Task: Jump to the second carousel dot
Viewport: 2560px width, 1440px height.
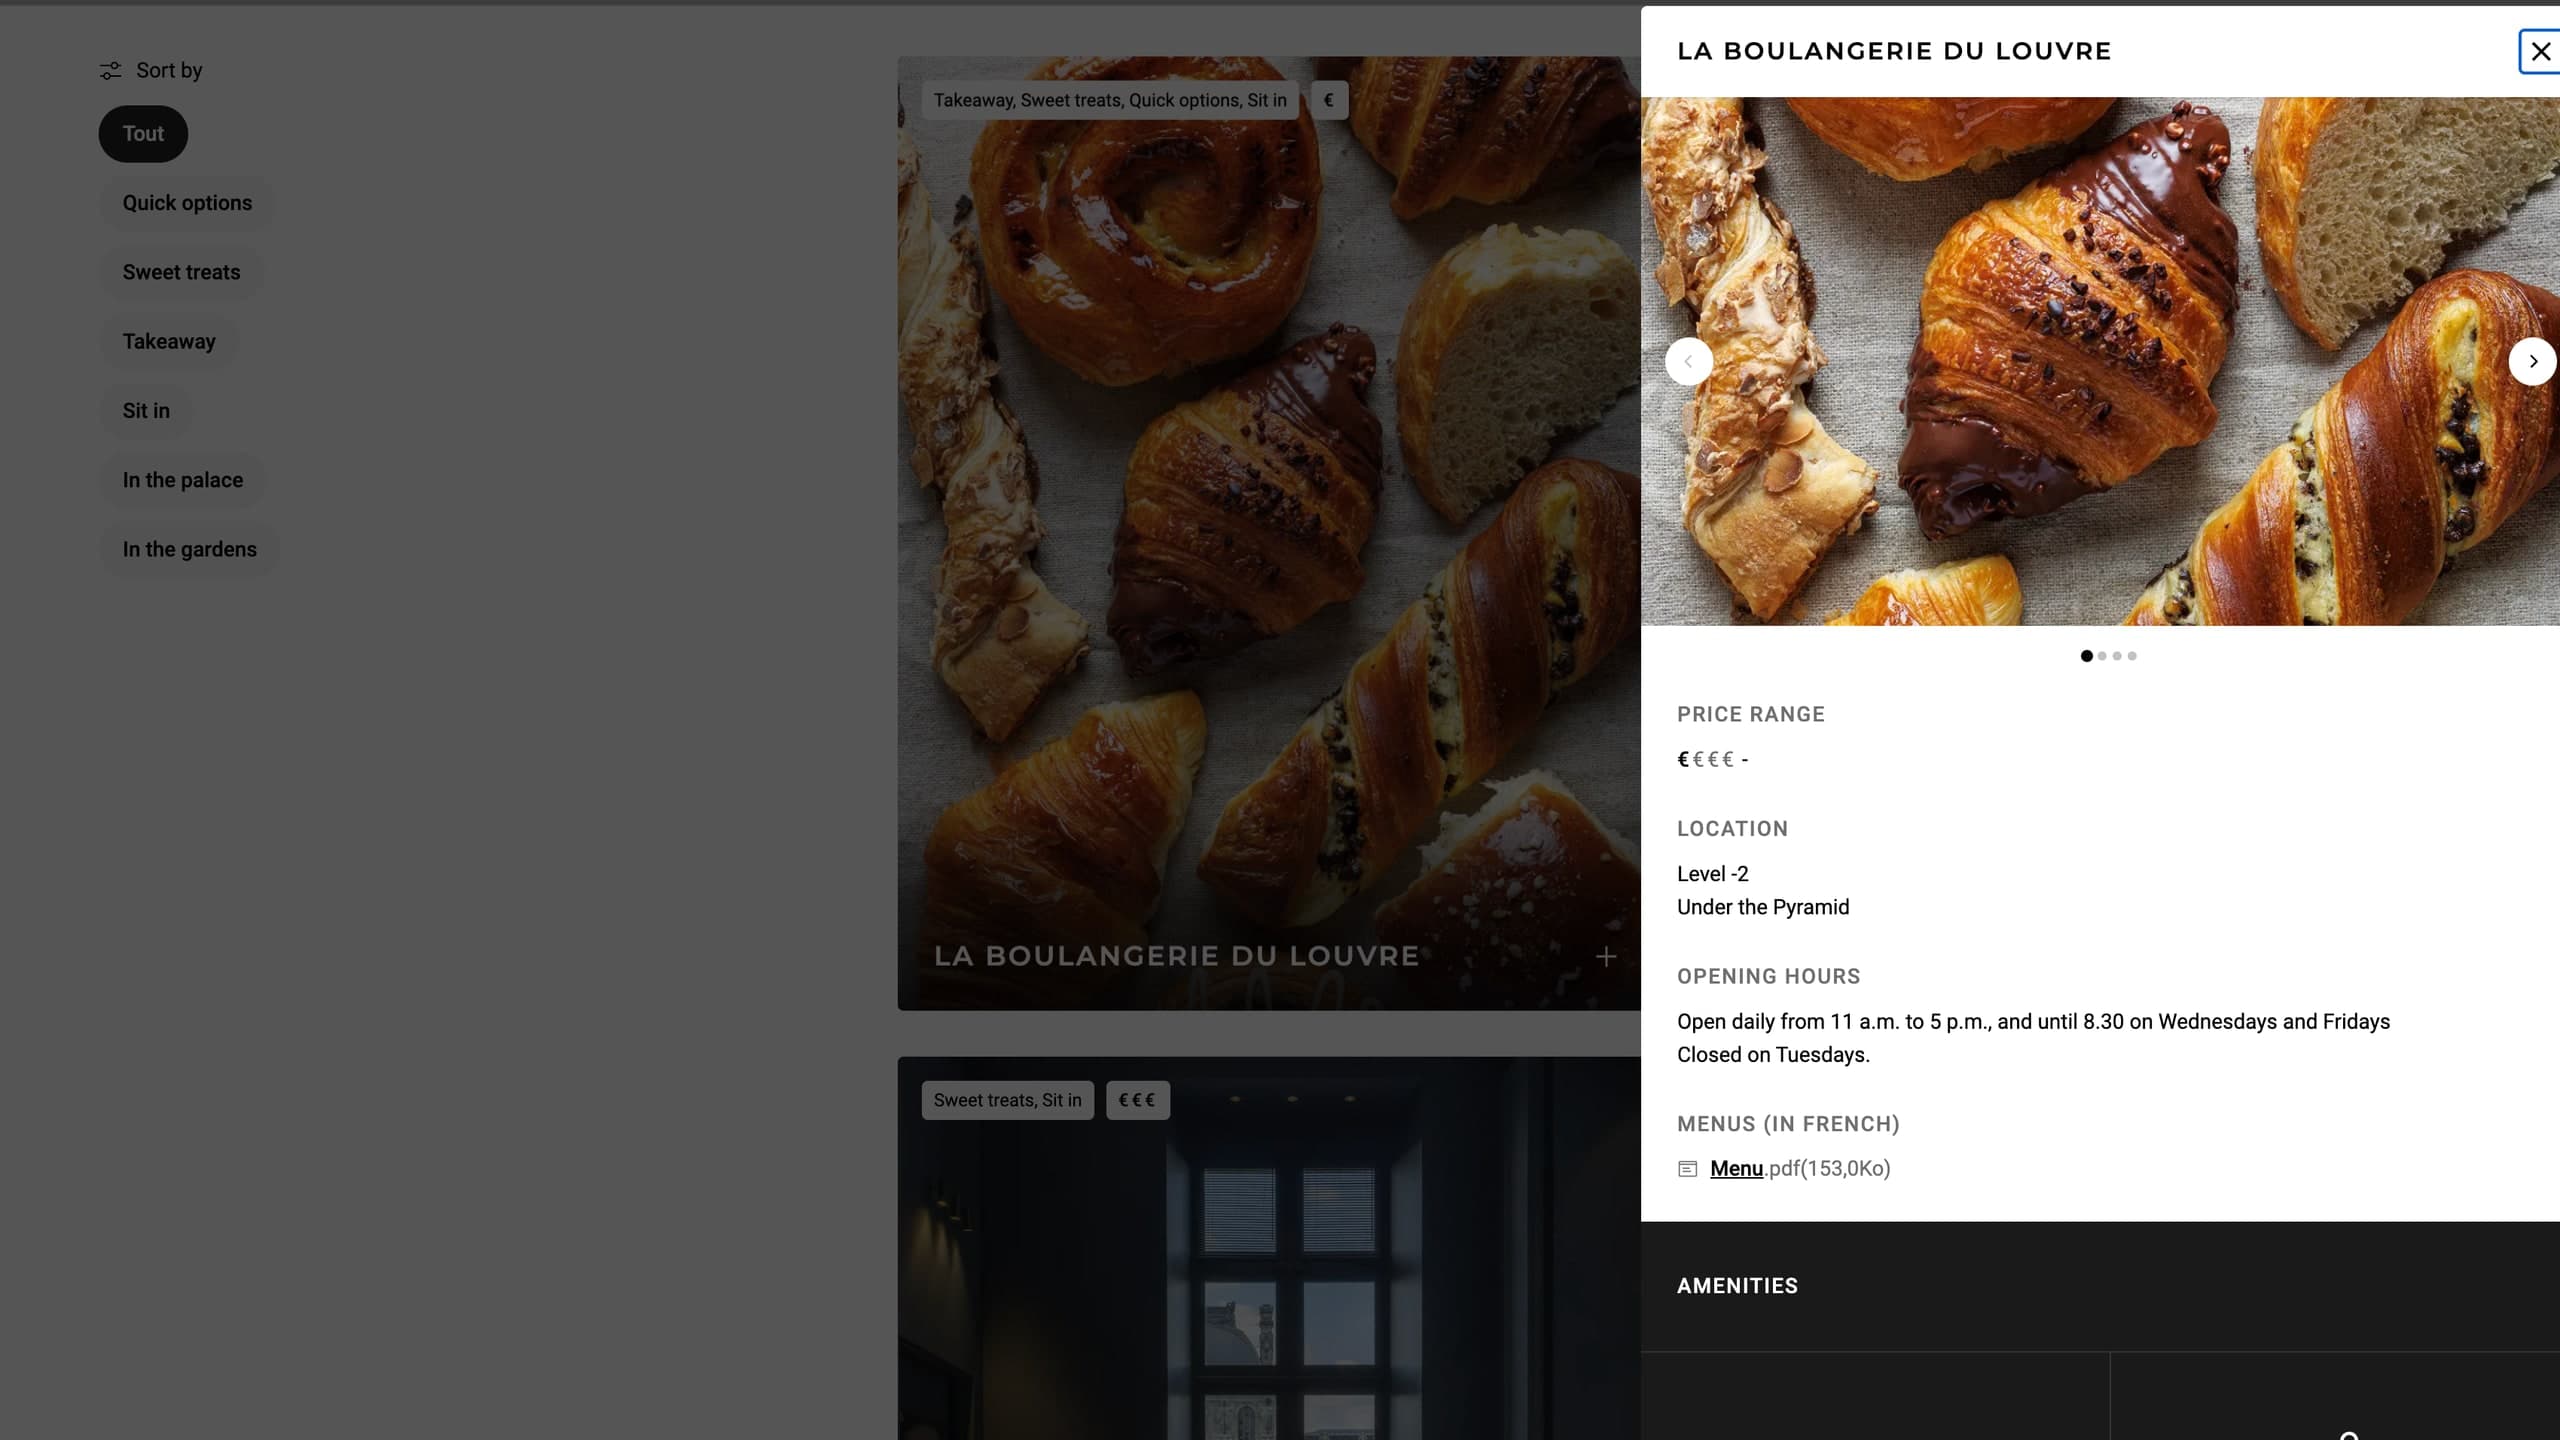Action: tap(2102, 656)
